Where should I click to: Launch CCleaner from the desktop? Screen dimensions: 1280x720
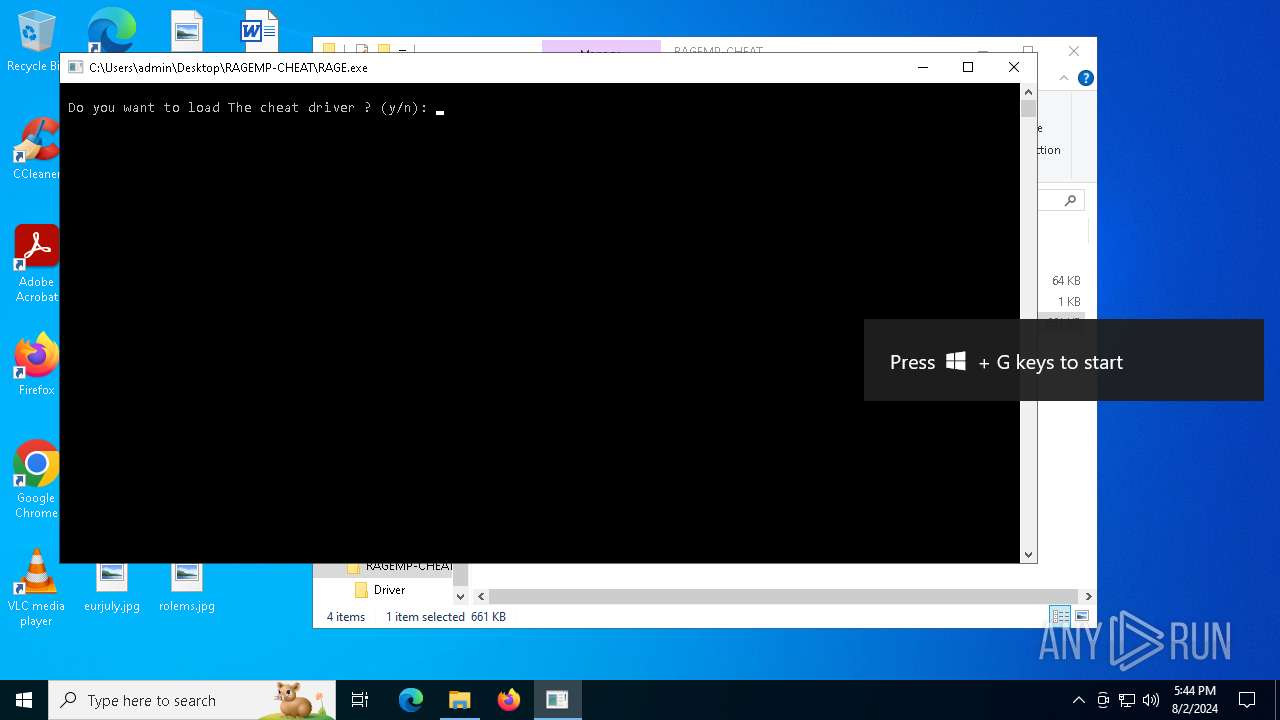[35, 149]
